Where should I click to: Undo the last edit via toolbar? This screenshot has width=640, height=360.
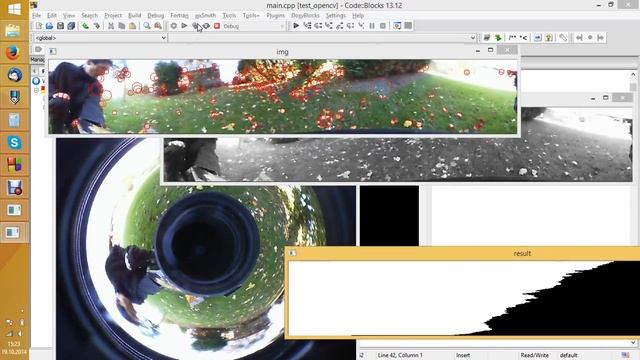coord(85,26)
